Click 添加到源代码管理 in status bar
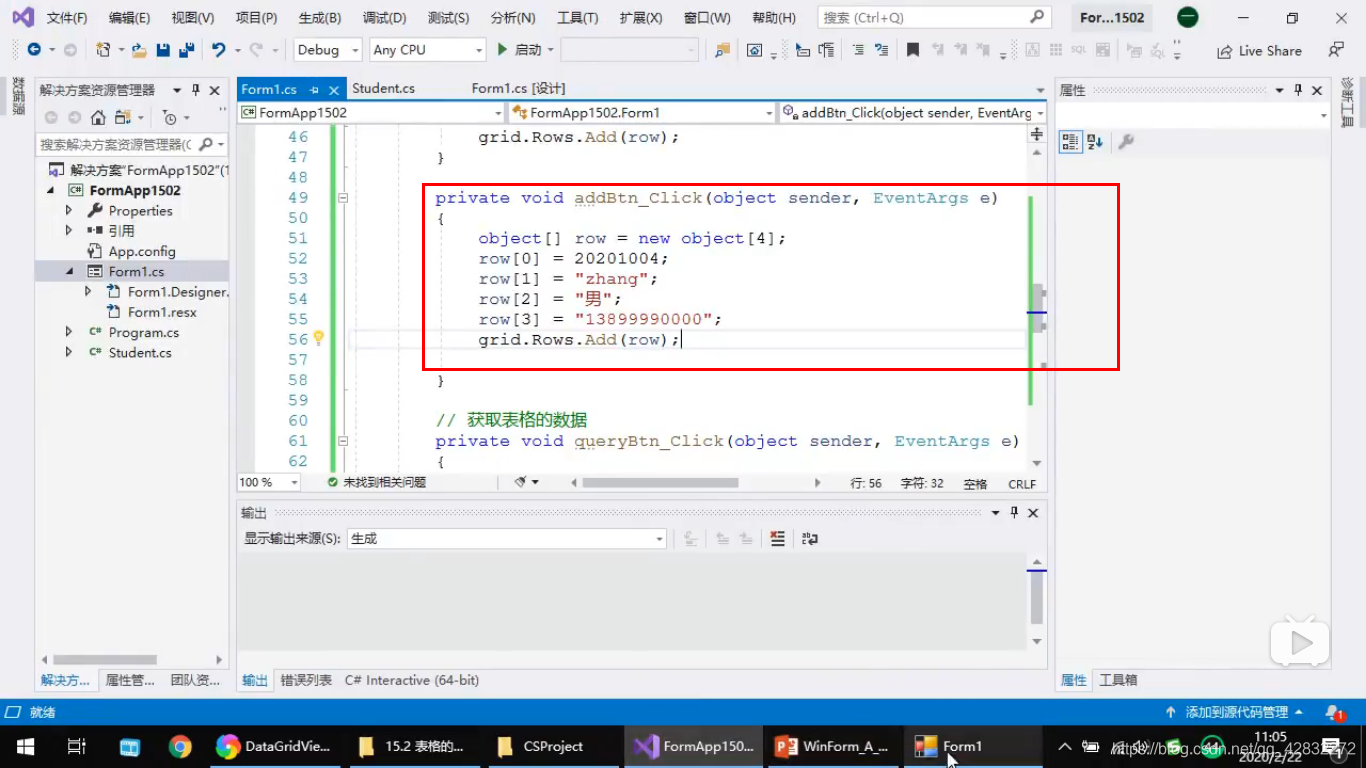1366x768 pixels. click(1234, 713)
